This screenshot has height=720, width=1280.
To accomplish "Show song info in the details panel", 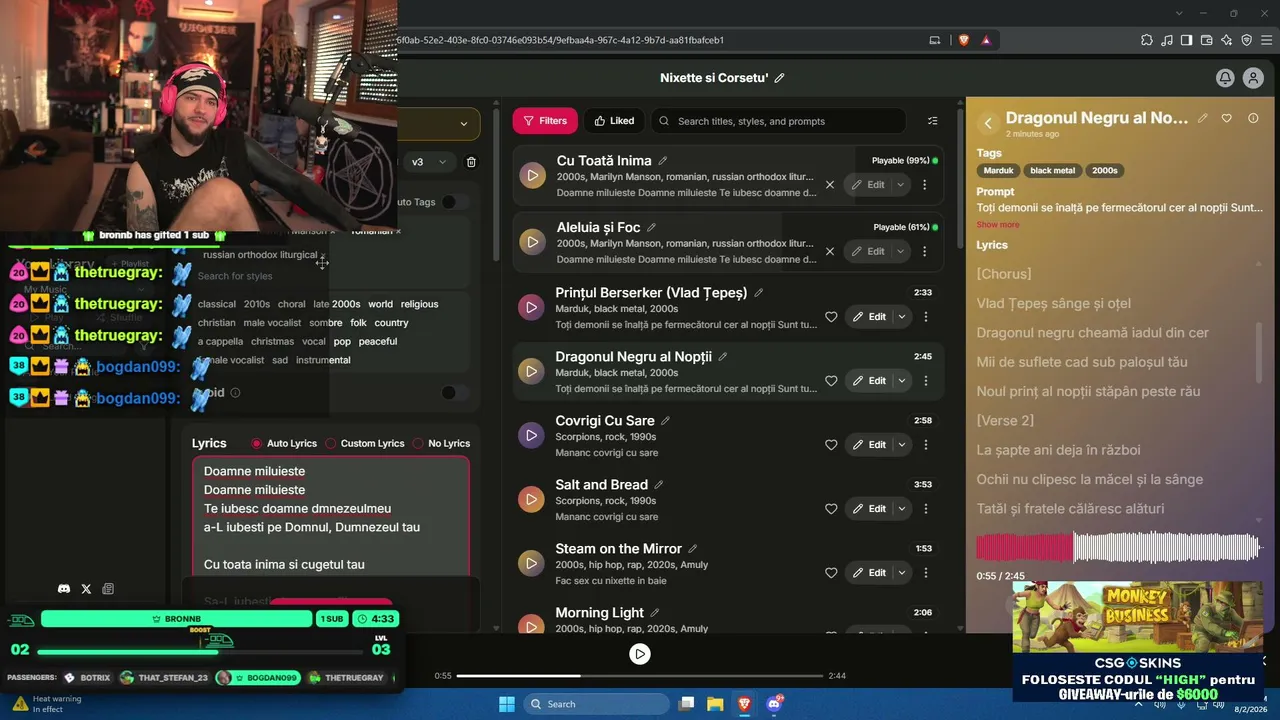I will pyautogui.click(x=1253, y=118).
